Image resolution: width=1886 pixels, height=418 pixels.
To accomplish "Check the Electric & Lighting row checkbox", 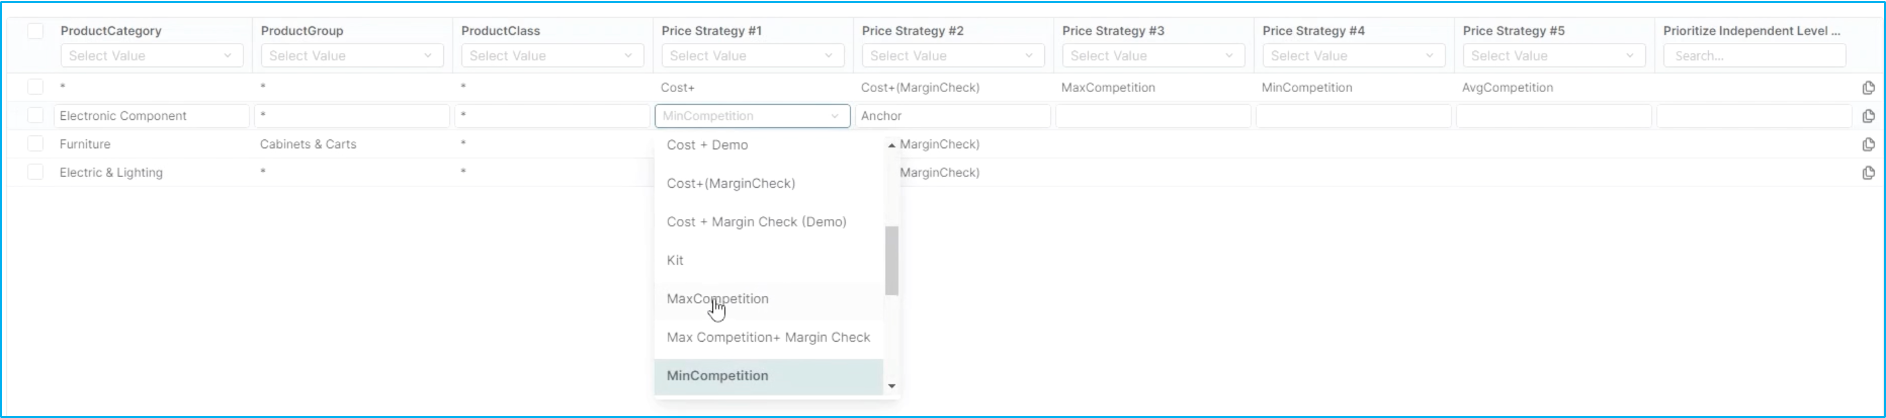I will click(35, 172).
